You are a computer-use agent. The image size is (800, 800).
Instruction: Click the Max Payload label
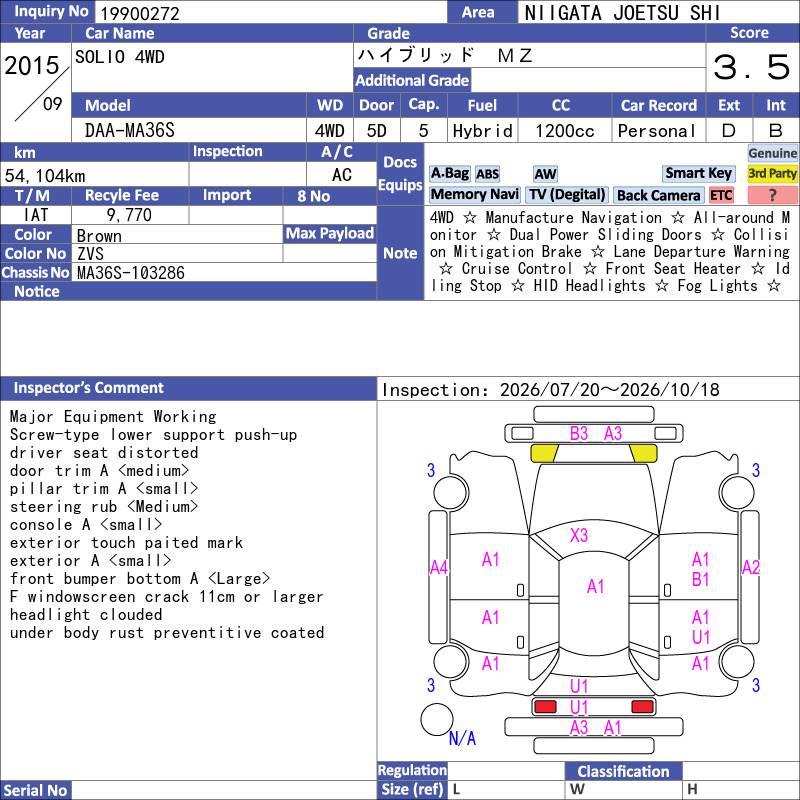330,233
